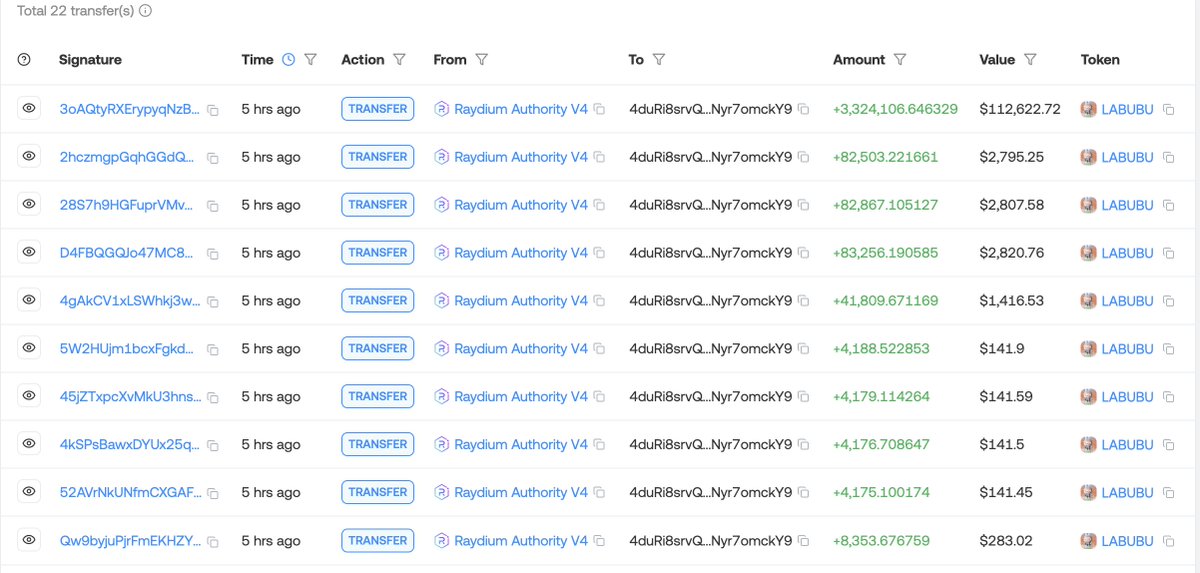Click eye icon for 52AVrNkUNfmCXGAF row

(x=29, y=492)
